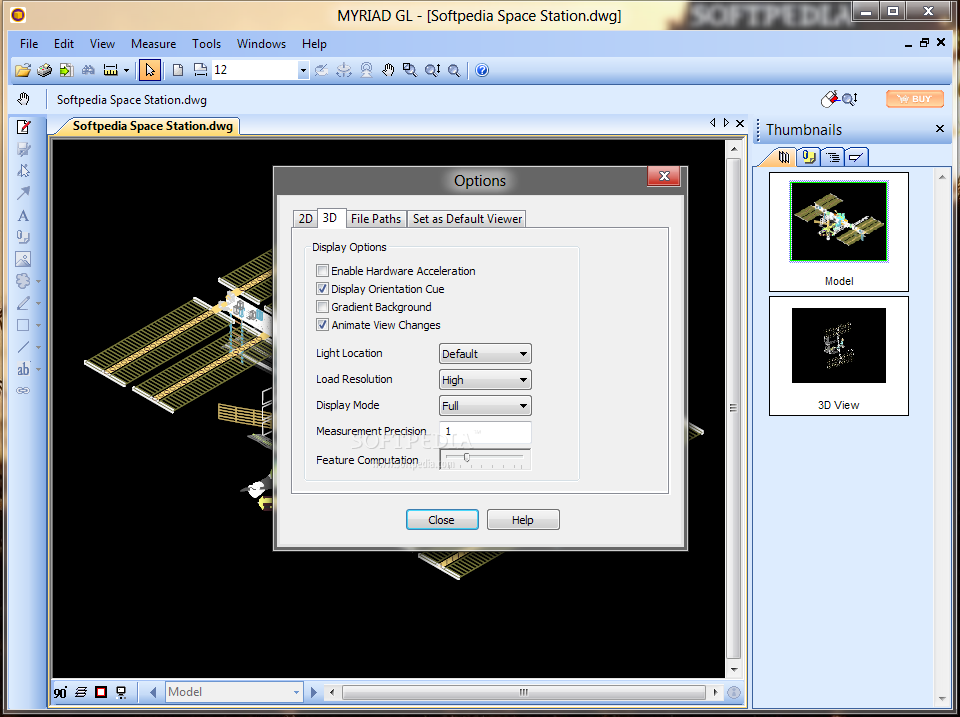Select the image stamp tool
The height and width of the screenshot is (717, 960).
point(23,259)
